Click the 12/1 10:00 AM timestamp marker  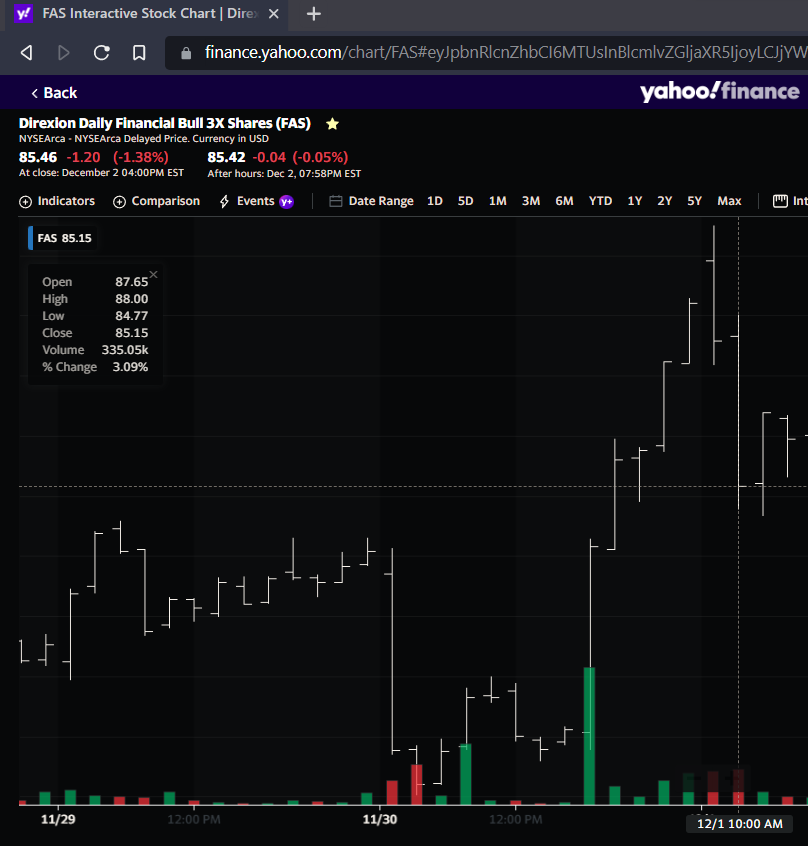point(739,824)
